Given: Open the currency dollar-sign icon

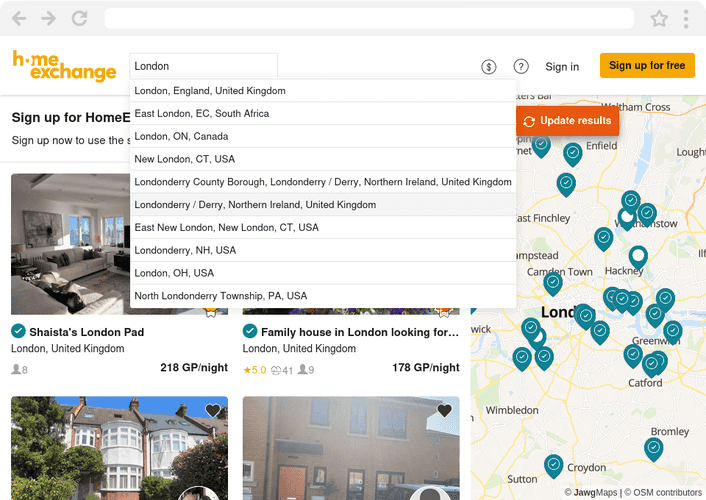Looking at the screenshot, I should (x=489, y=67).
